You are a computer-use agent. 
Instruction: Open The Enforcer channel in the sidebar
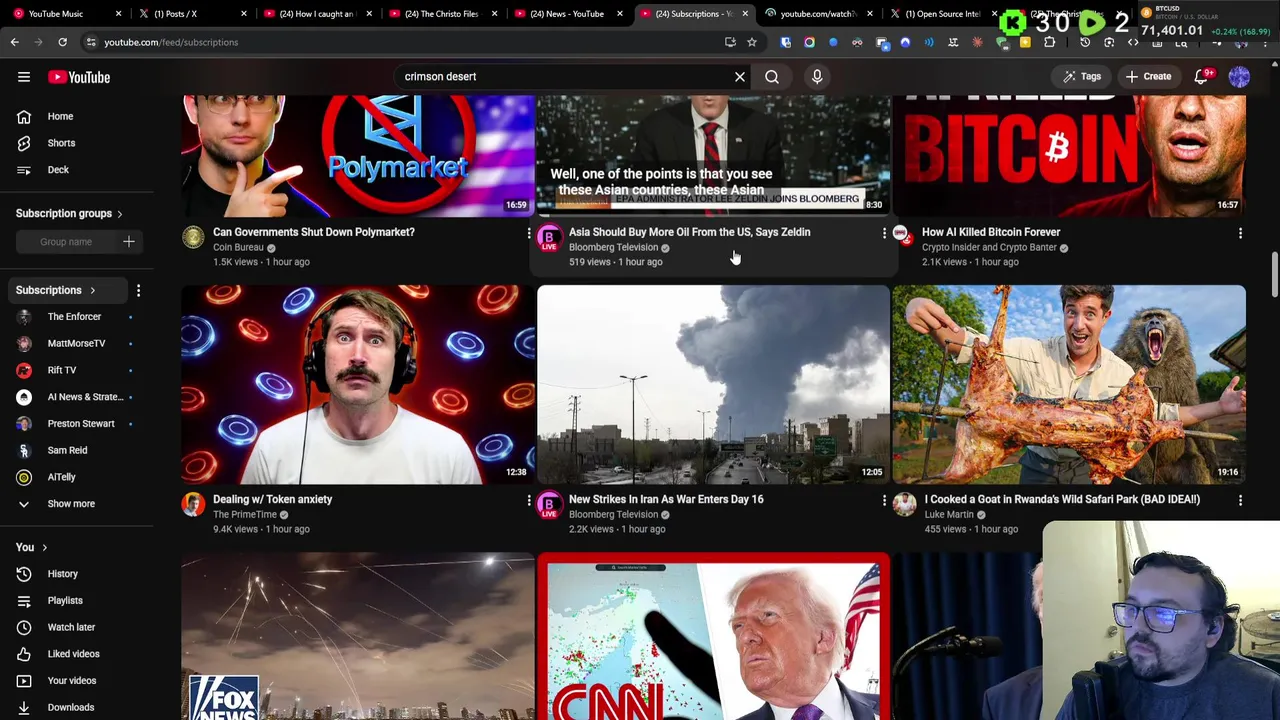click(75, 316)
